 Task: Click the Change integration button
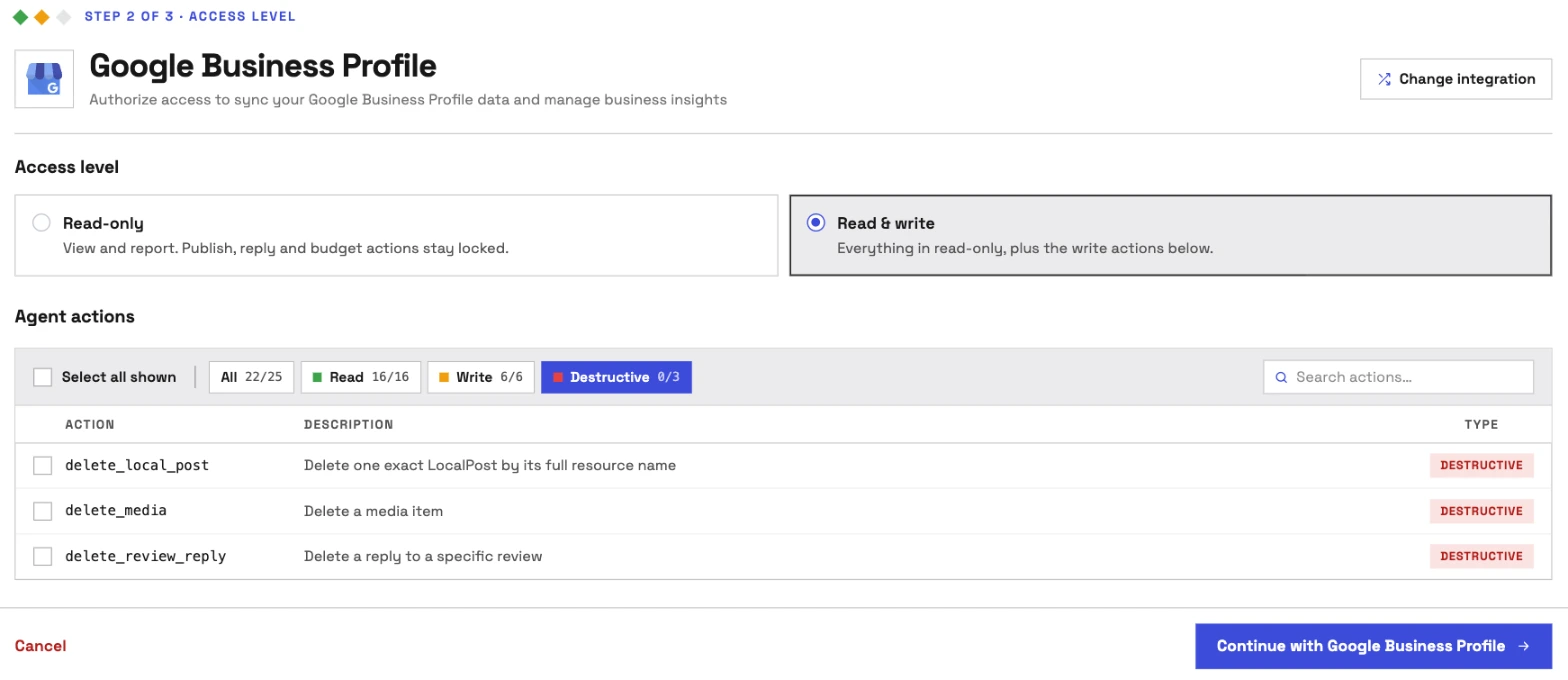pos(1456,79)
